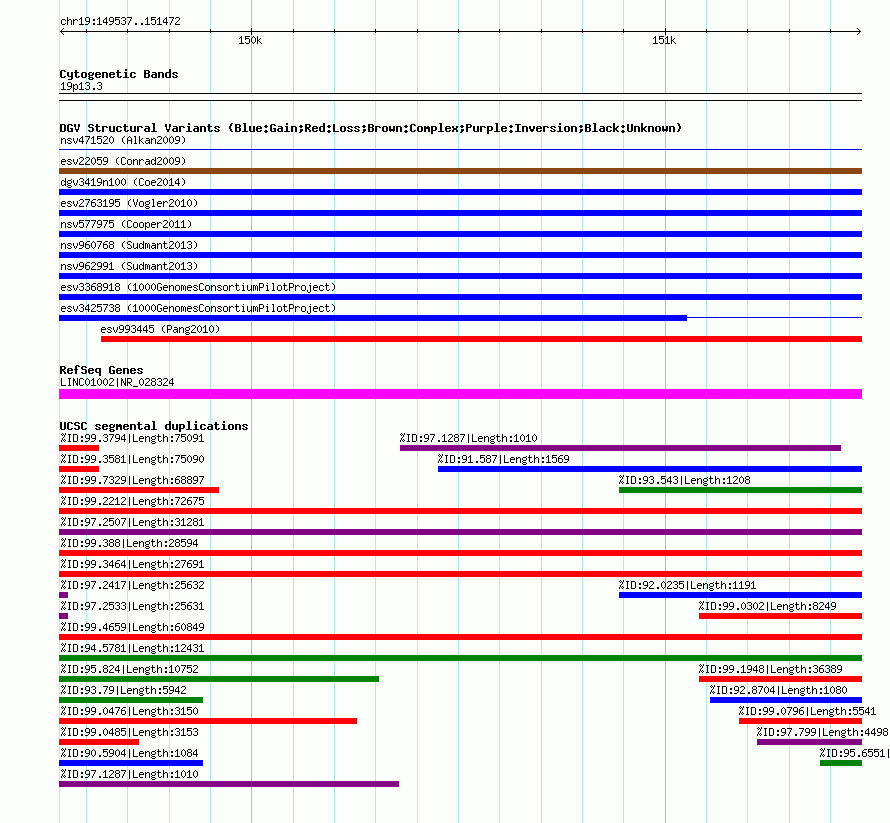
Task: Select variant nsv471520 (Alkan2009) label
Action: click(x=123, y=140)
